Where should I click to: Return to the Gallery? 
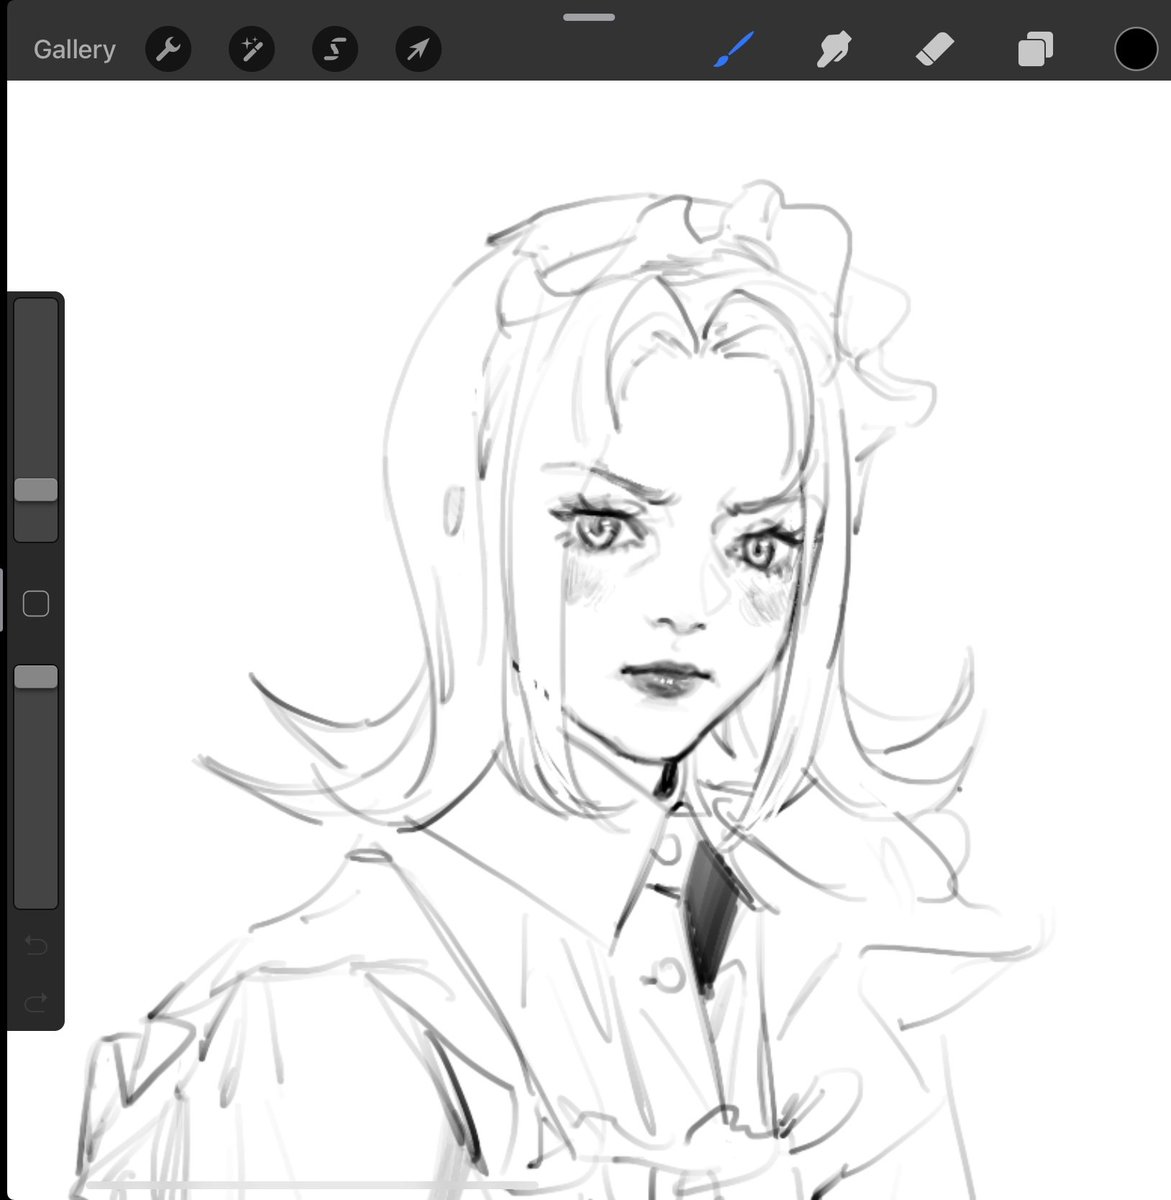74,49
